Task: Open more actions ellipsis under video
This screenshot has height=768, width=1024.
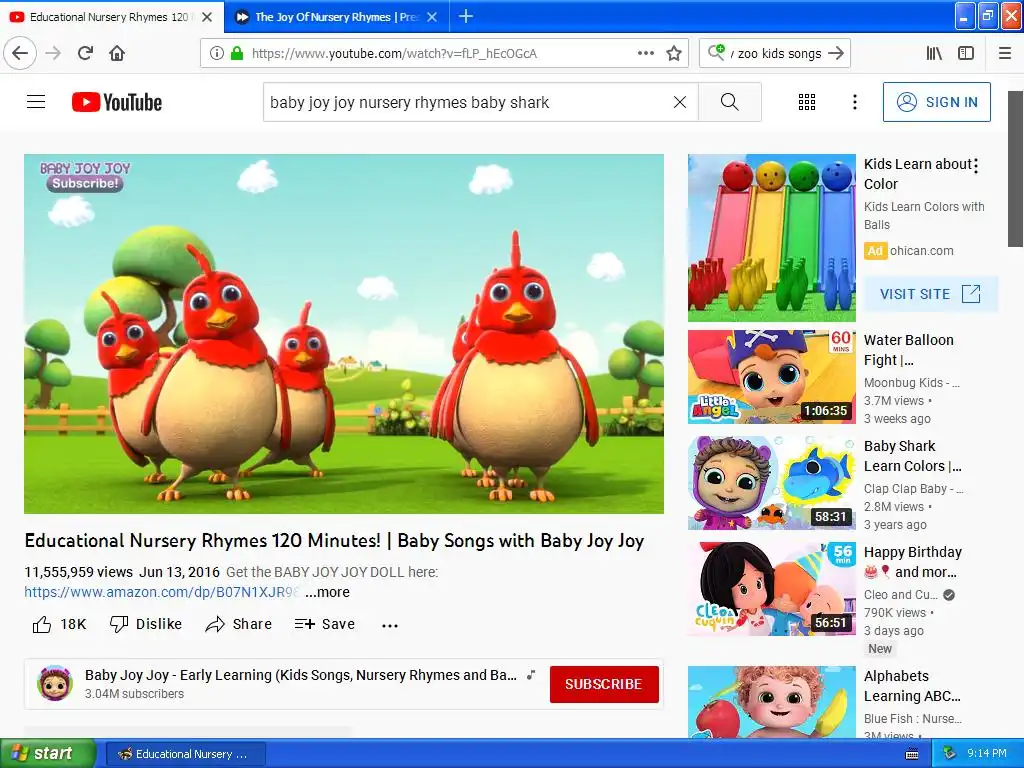Action: coord(390,625)
